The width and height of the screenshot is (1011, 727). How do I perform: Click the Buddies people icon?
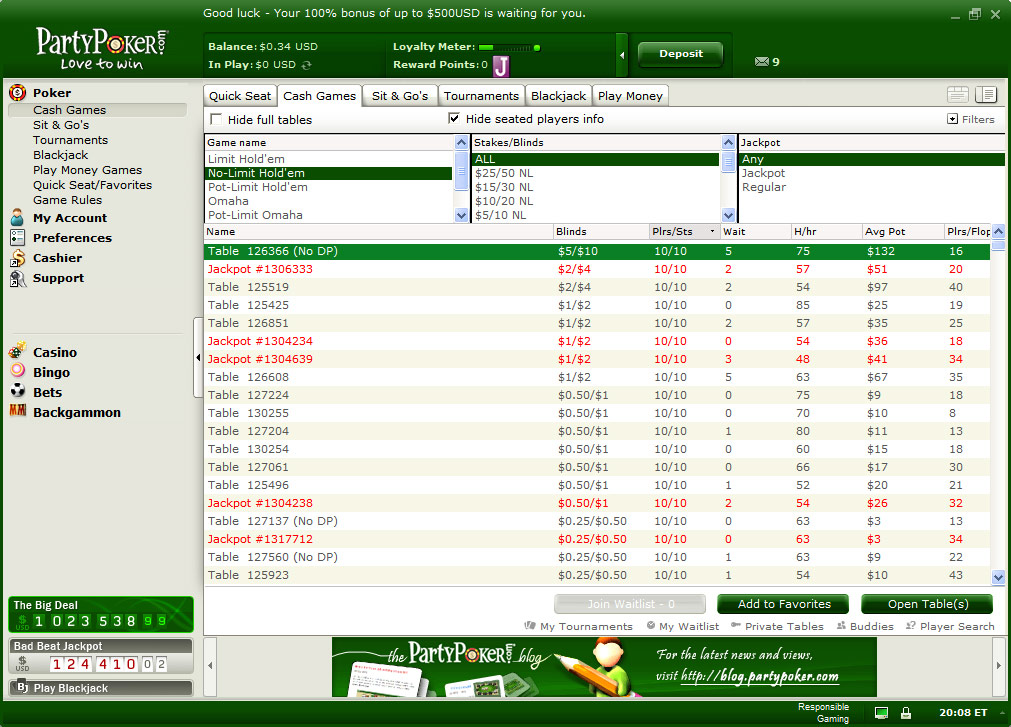[841, 625]
